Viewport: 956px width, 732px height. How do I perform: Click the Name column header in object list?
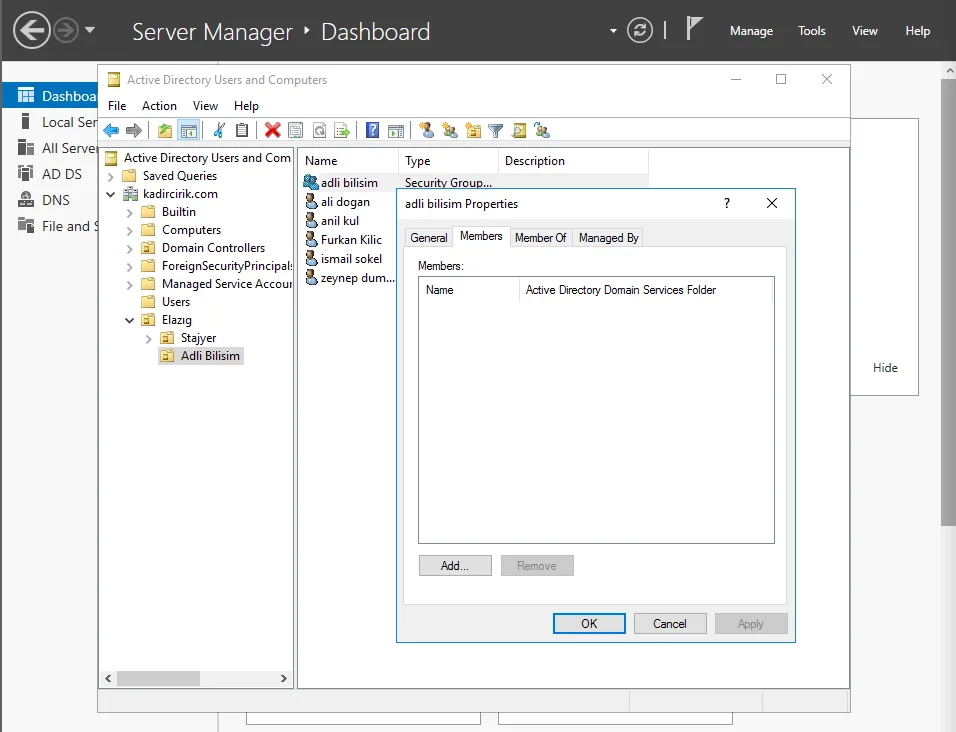coord(349,161)
